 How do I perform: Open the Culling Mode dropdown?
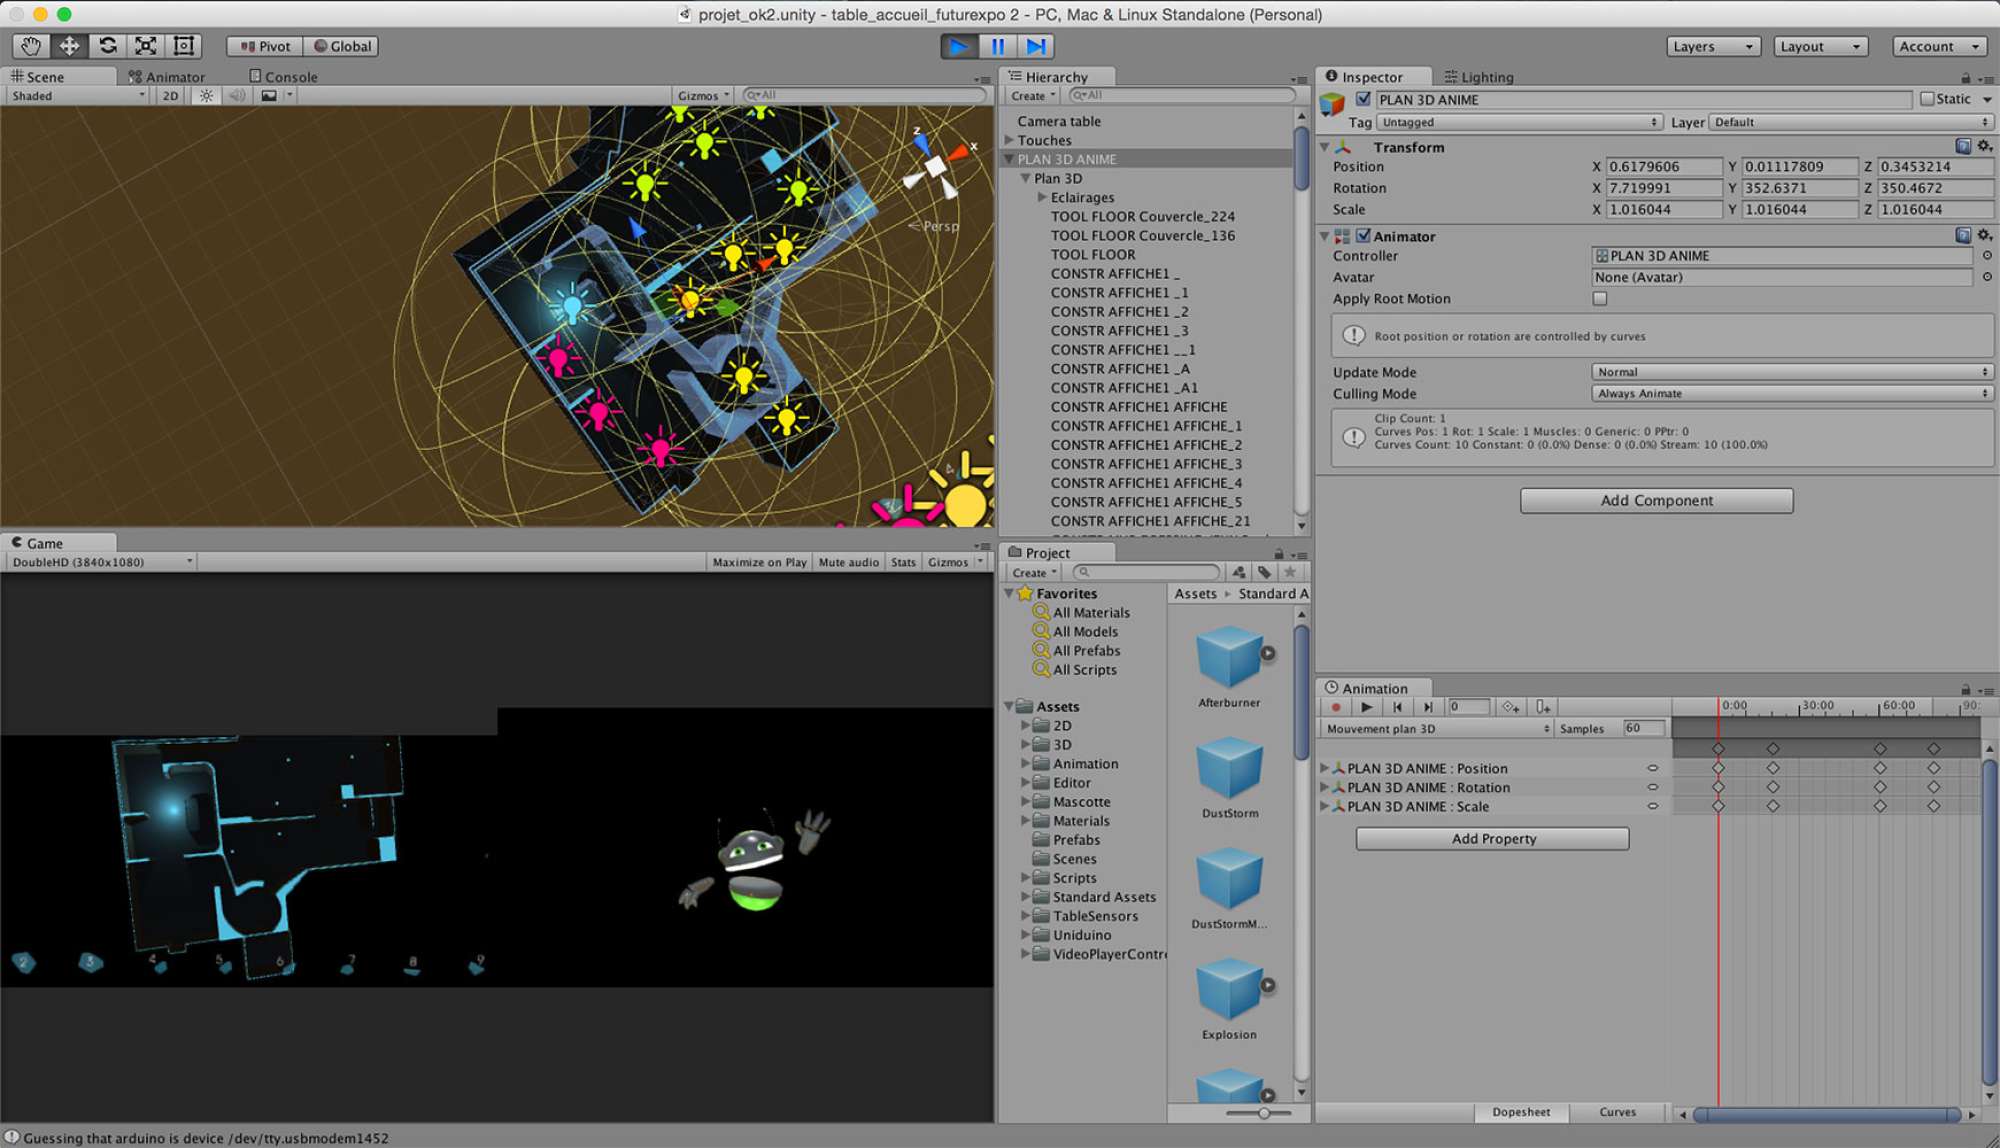pos(1791,394)
